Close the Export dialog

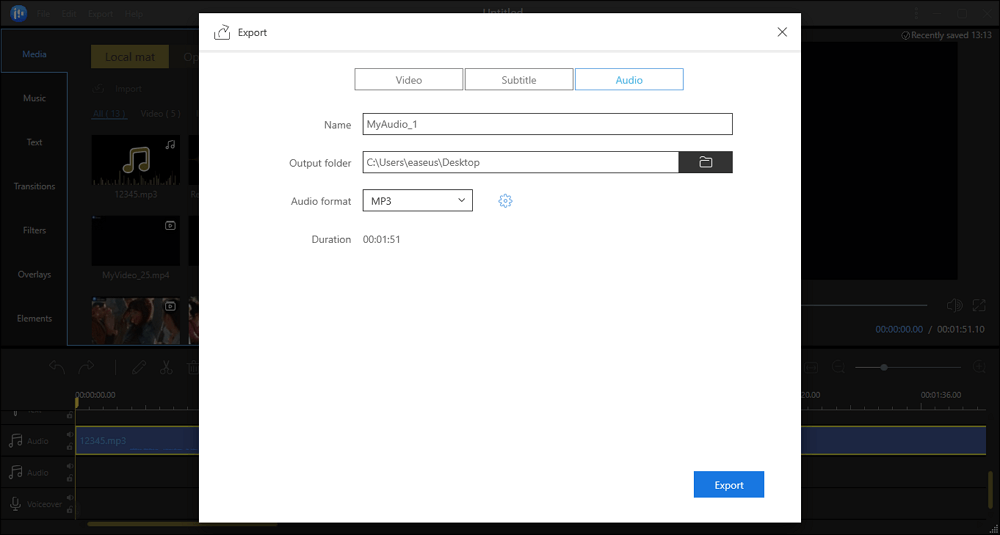coord(782,32)
